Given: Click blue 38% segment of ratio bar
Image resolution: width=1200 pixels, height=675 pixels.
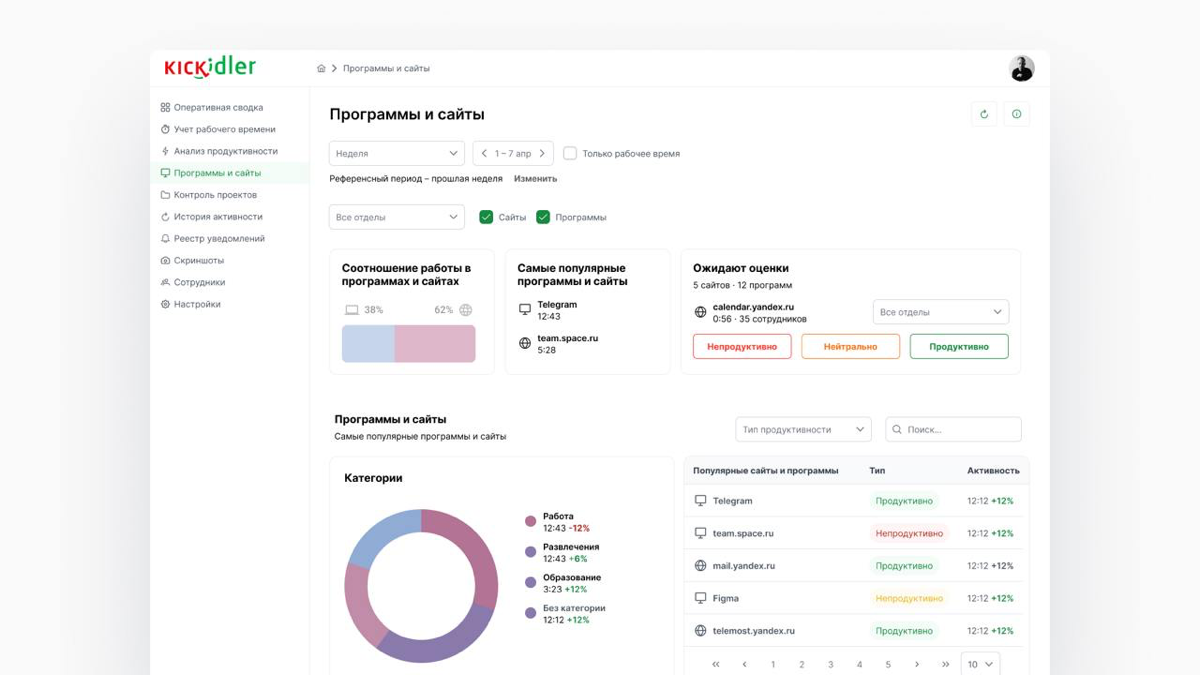Looking at the screenshot, I should click(368, 344).
